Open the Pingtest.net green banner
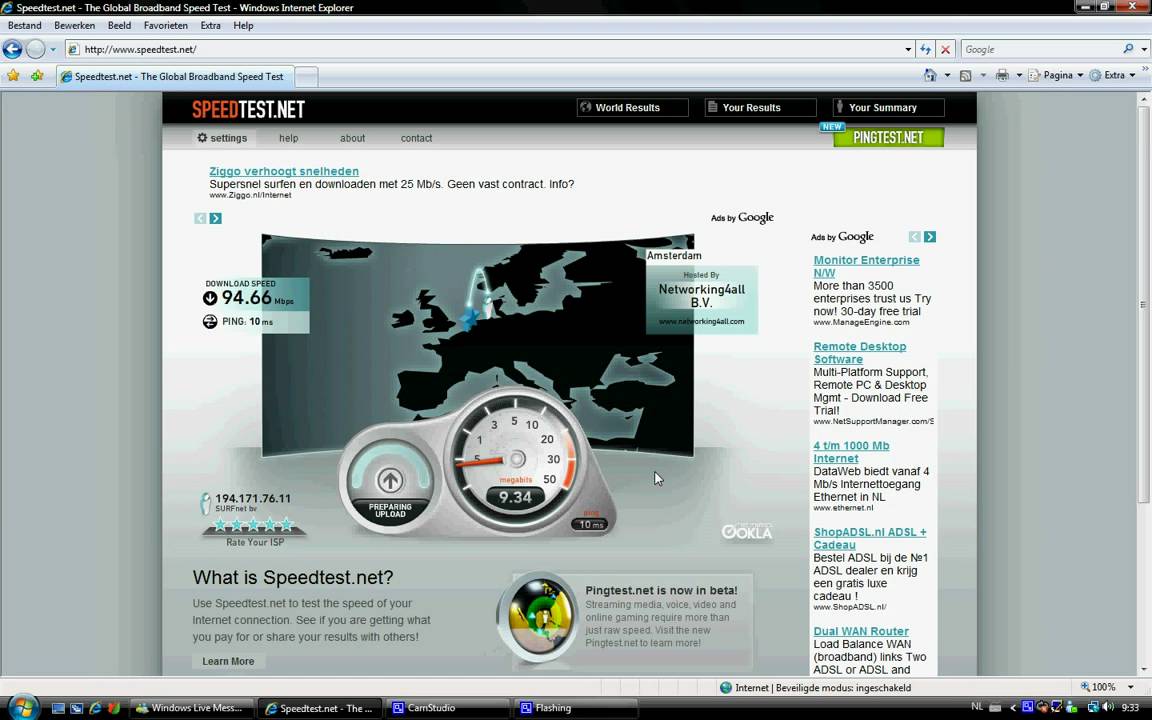This screenshot has height=720, width=1152. [x=888, y=137]
